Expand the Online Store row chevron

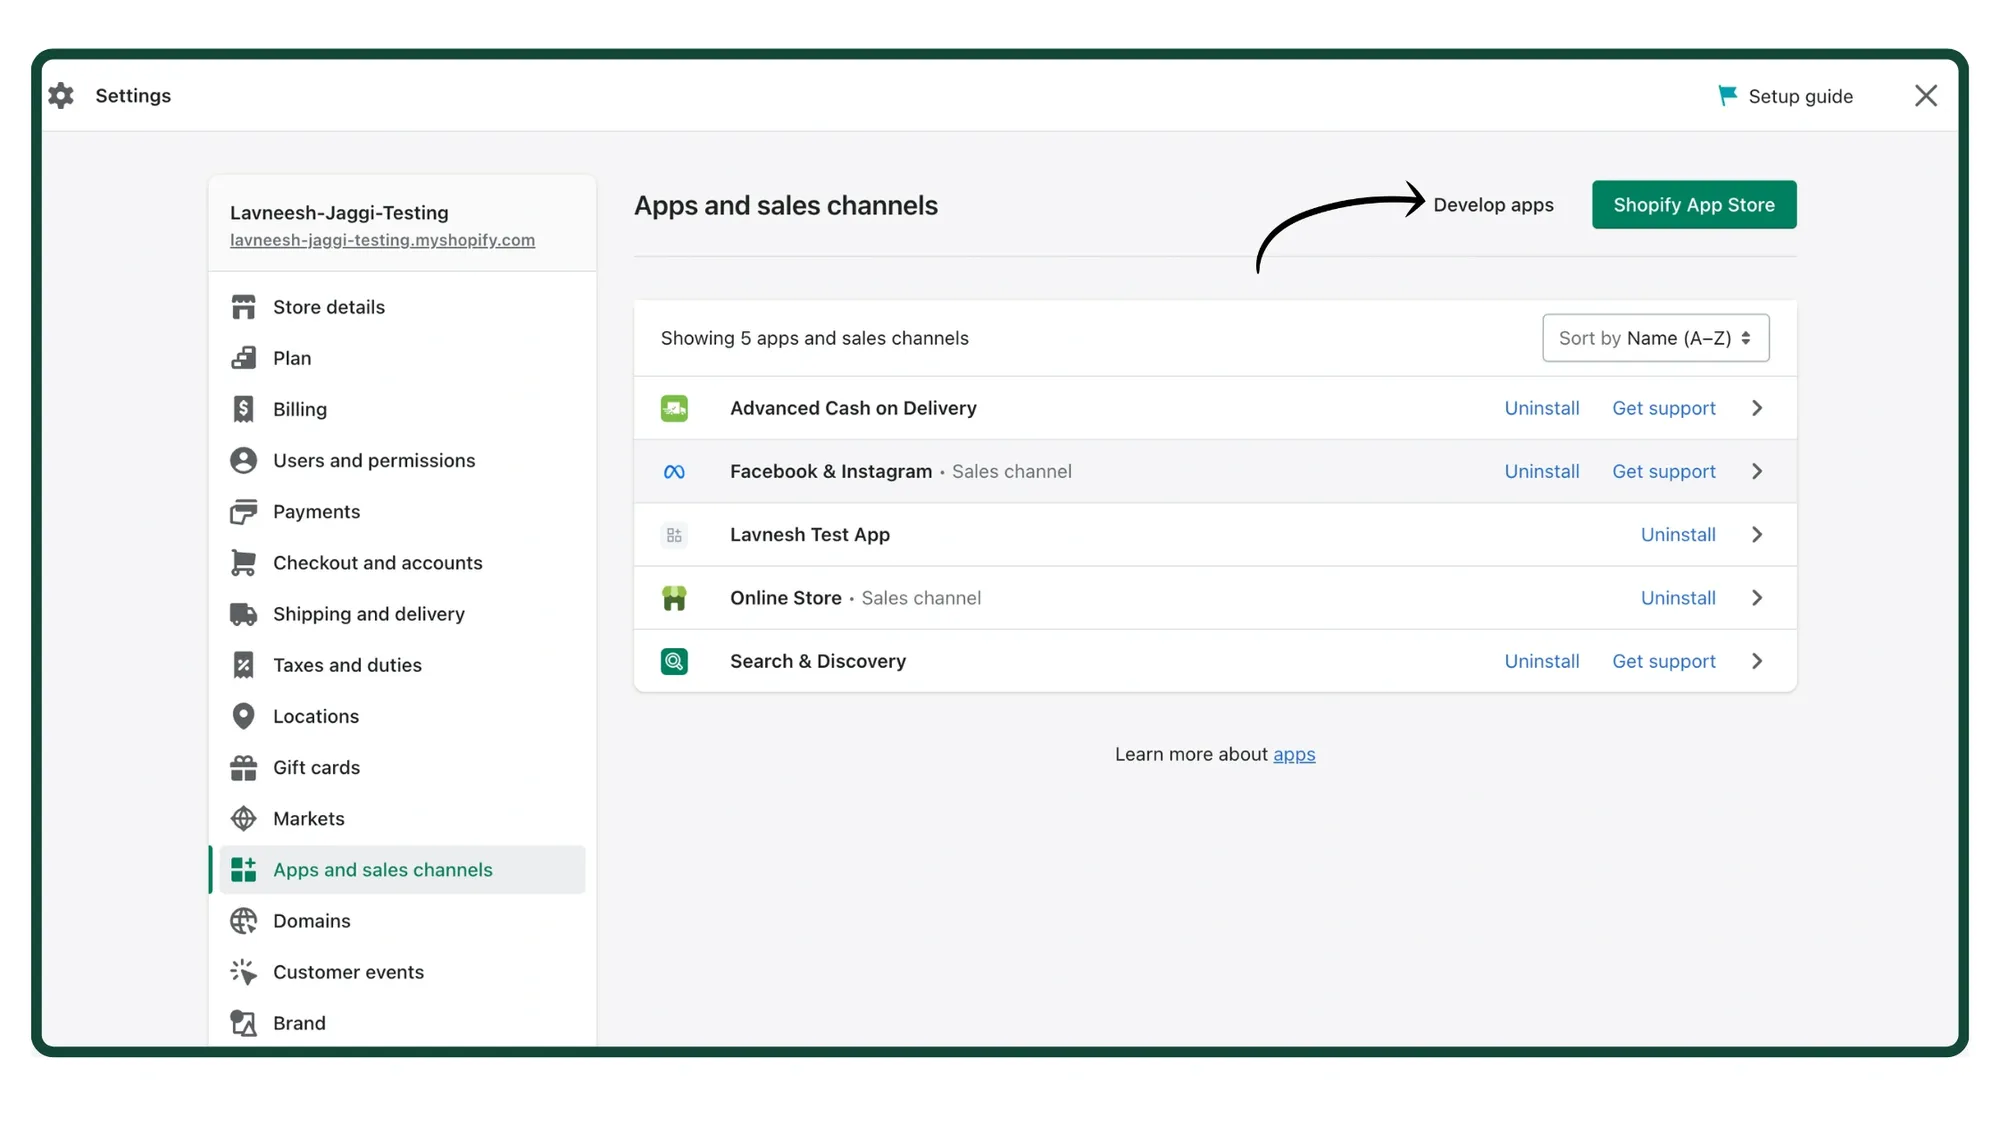pyautogui.click(x=1757, y=598)
